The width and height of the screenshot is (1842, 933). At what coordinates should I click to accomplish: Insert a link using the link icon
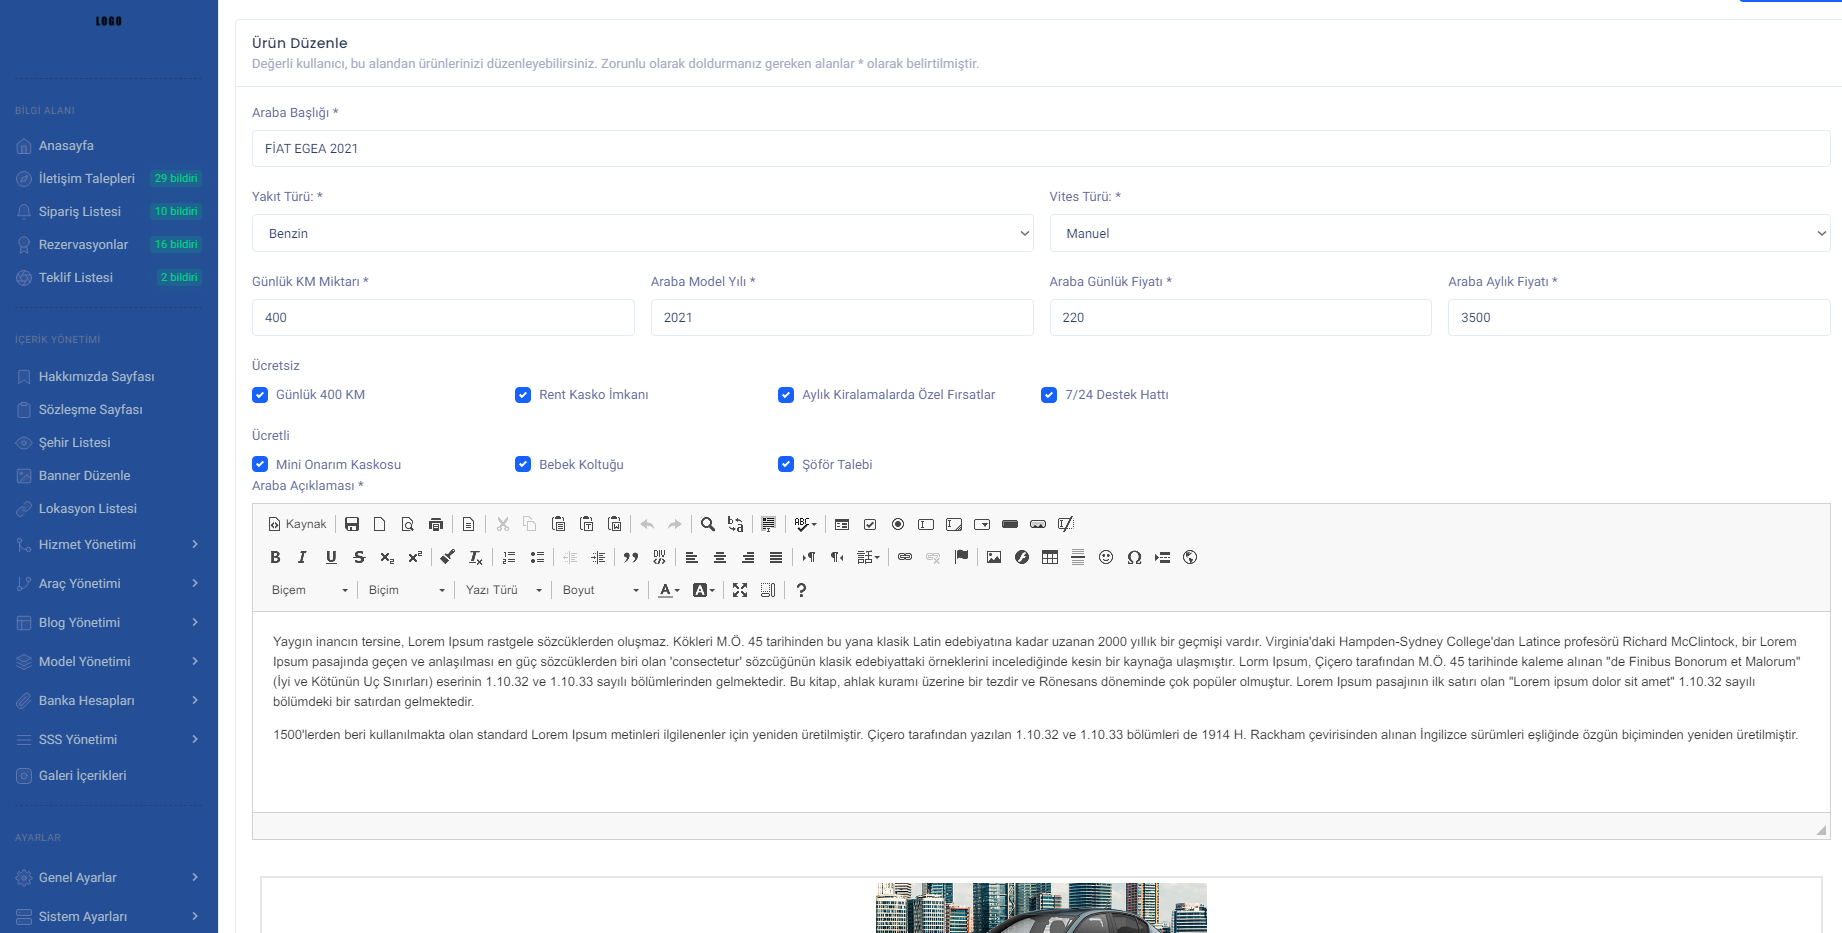(x=905, y=557)
